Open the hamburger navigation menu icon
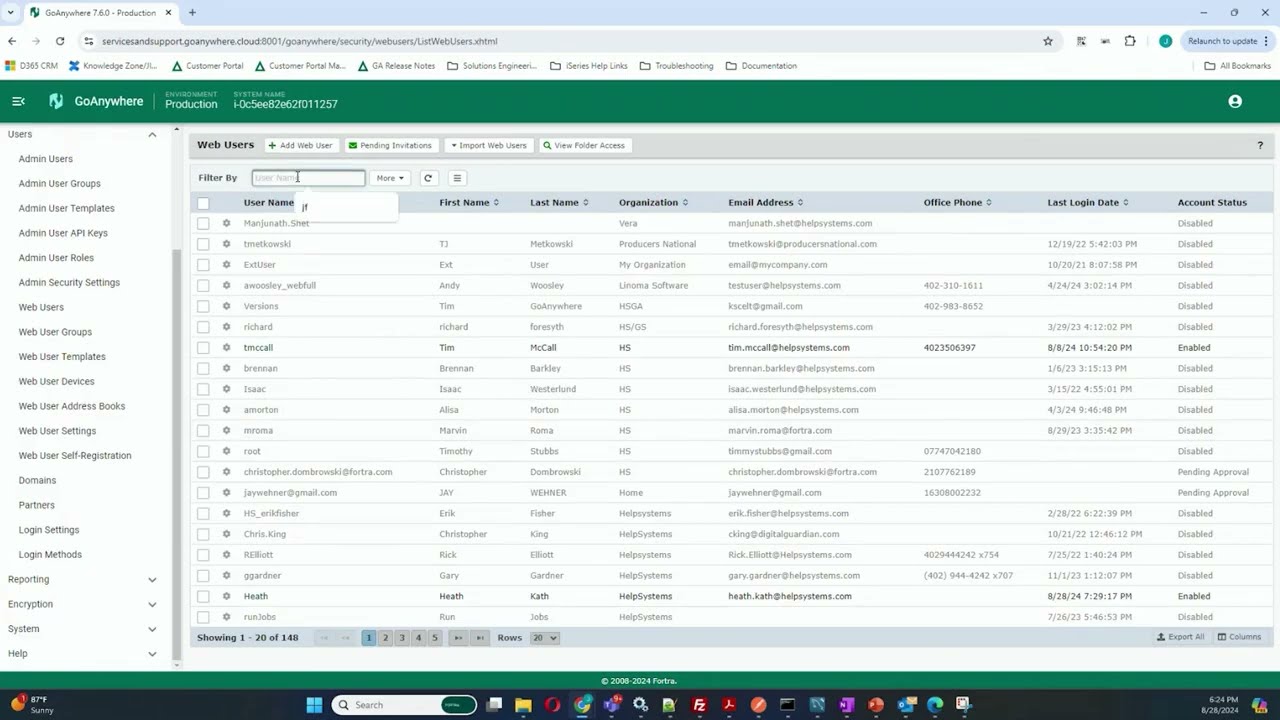The width and height of the screenshot is (1280, 720). 18,101
